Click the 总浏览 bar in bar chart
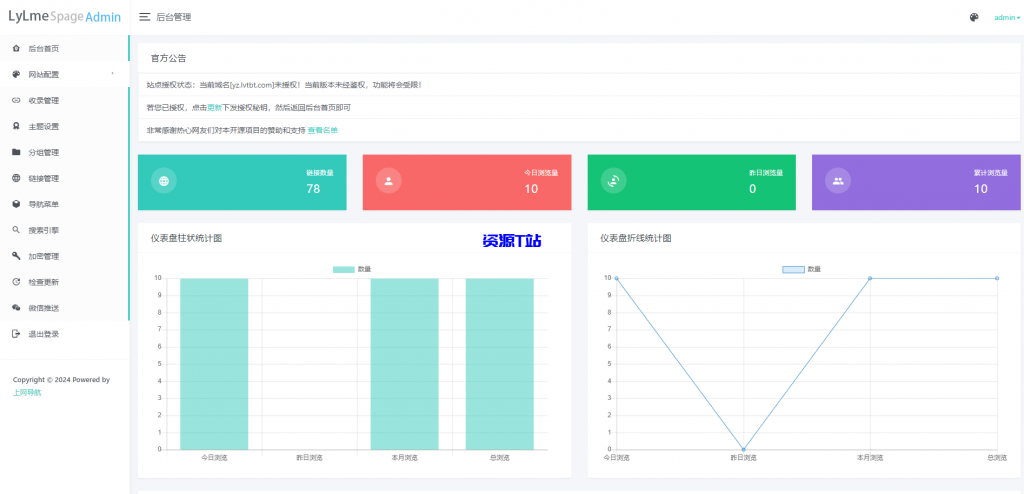This screenshot has width=1024, height=494. [x=500, y=364]
